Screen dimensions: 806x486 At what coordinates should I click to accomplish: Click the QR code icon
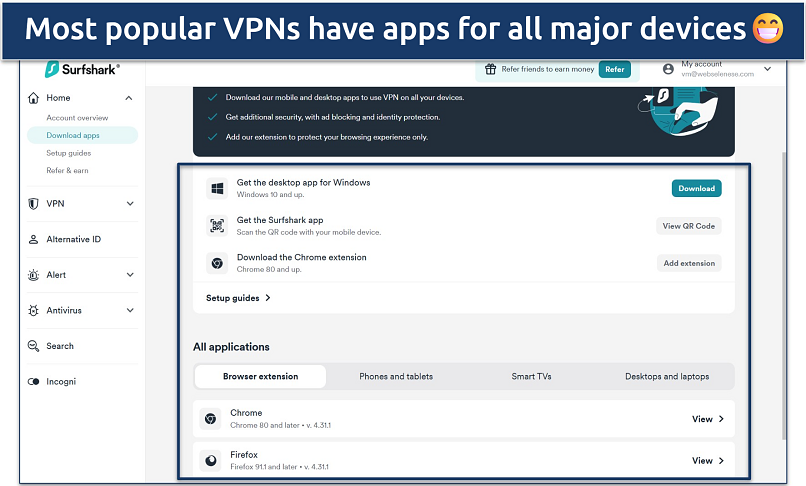(216, 226)
